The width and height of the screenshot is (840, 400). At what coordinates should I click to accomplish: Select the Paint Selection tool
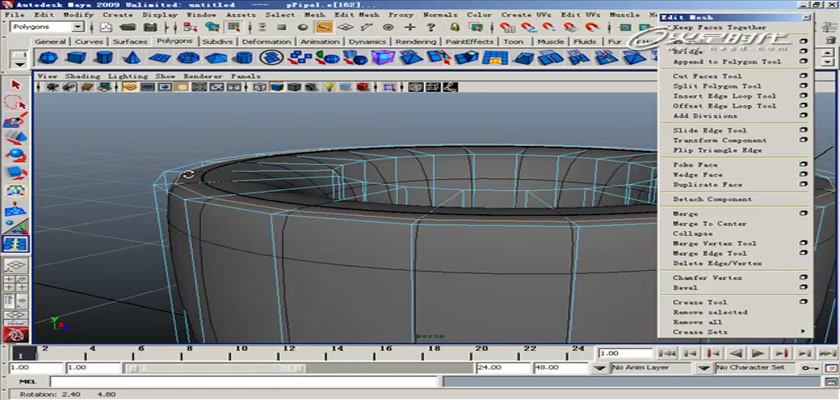[x=16, y=120]
